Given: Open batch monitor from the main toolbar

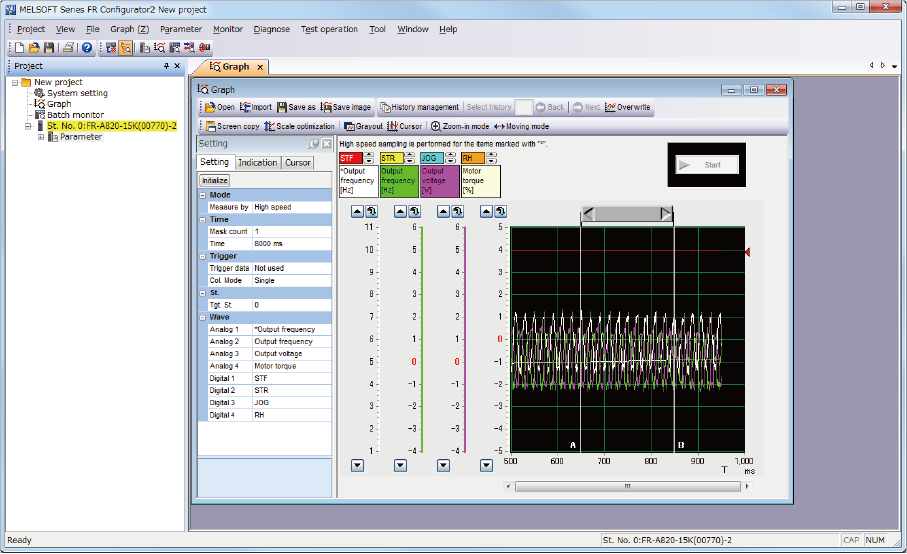Looking at the screenshot, I should pyautogui.click(x=174, y=48).
